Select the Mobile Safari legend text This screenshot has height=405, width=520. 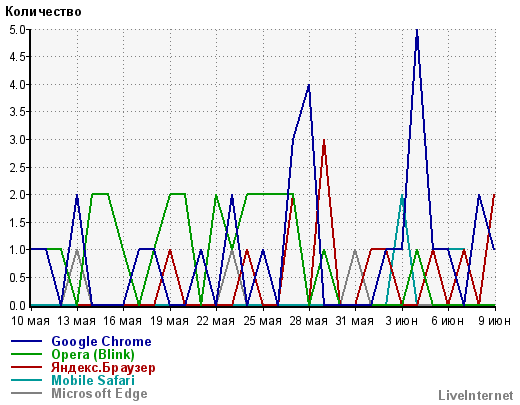coord(93,380)
